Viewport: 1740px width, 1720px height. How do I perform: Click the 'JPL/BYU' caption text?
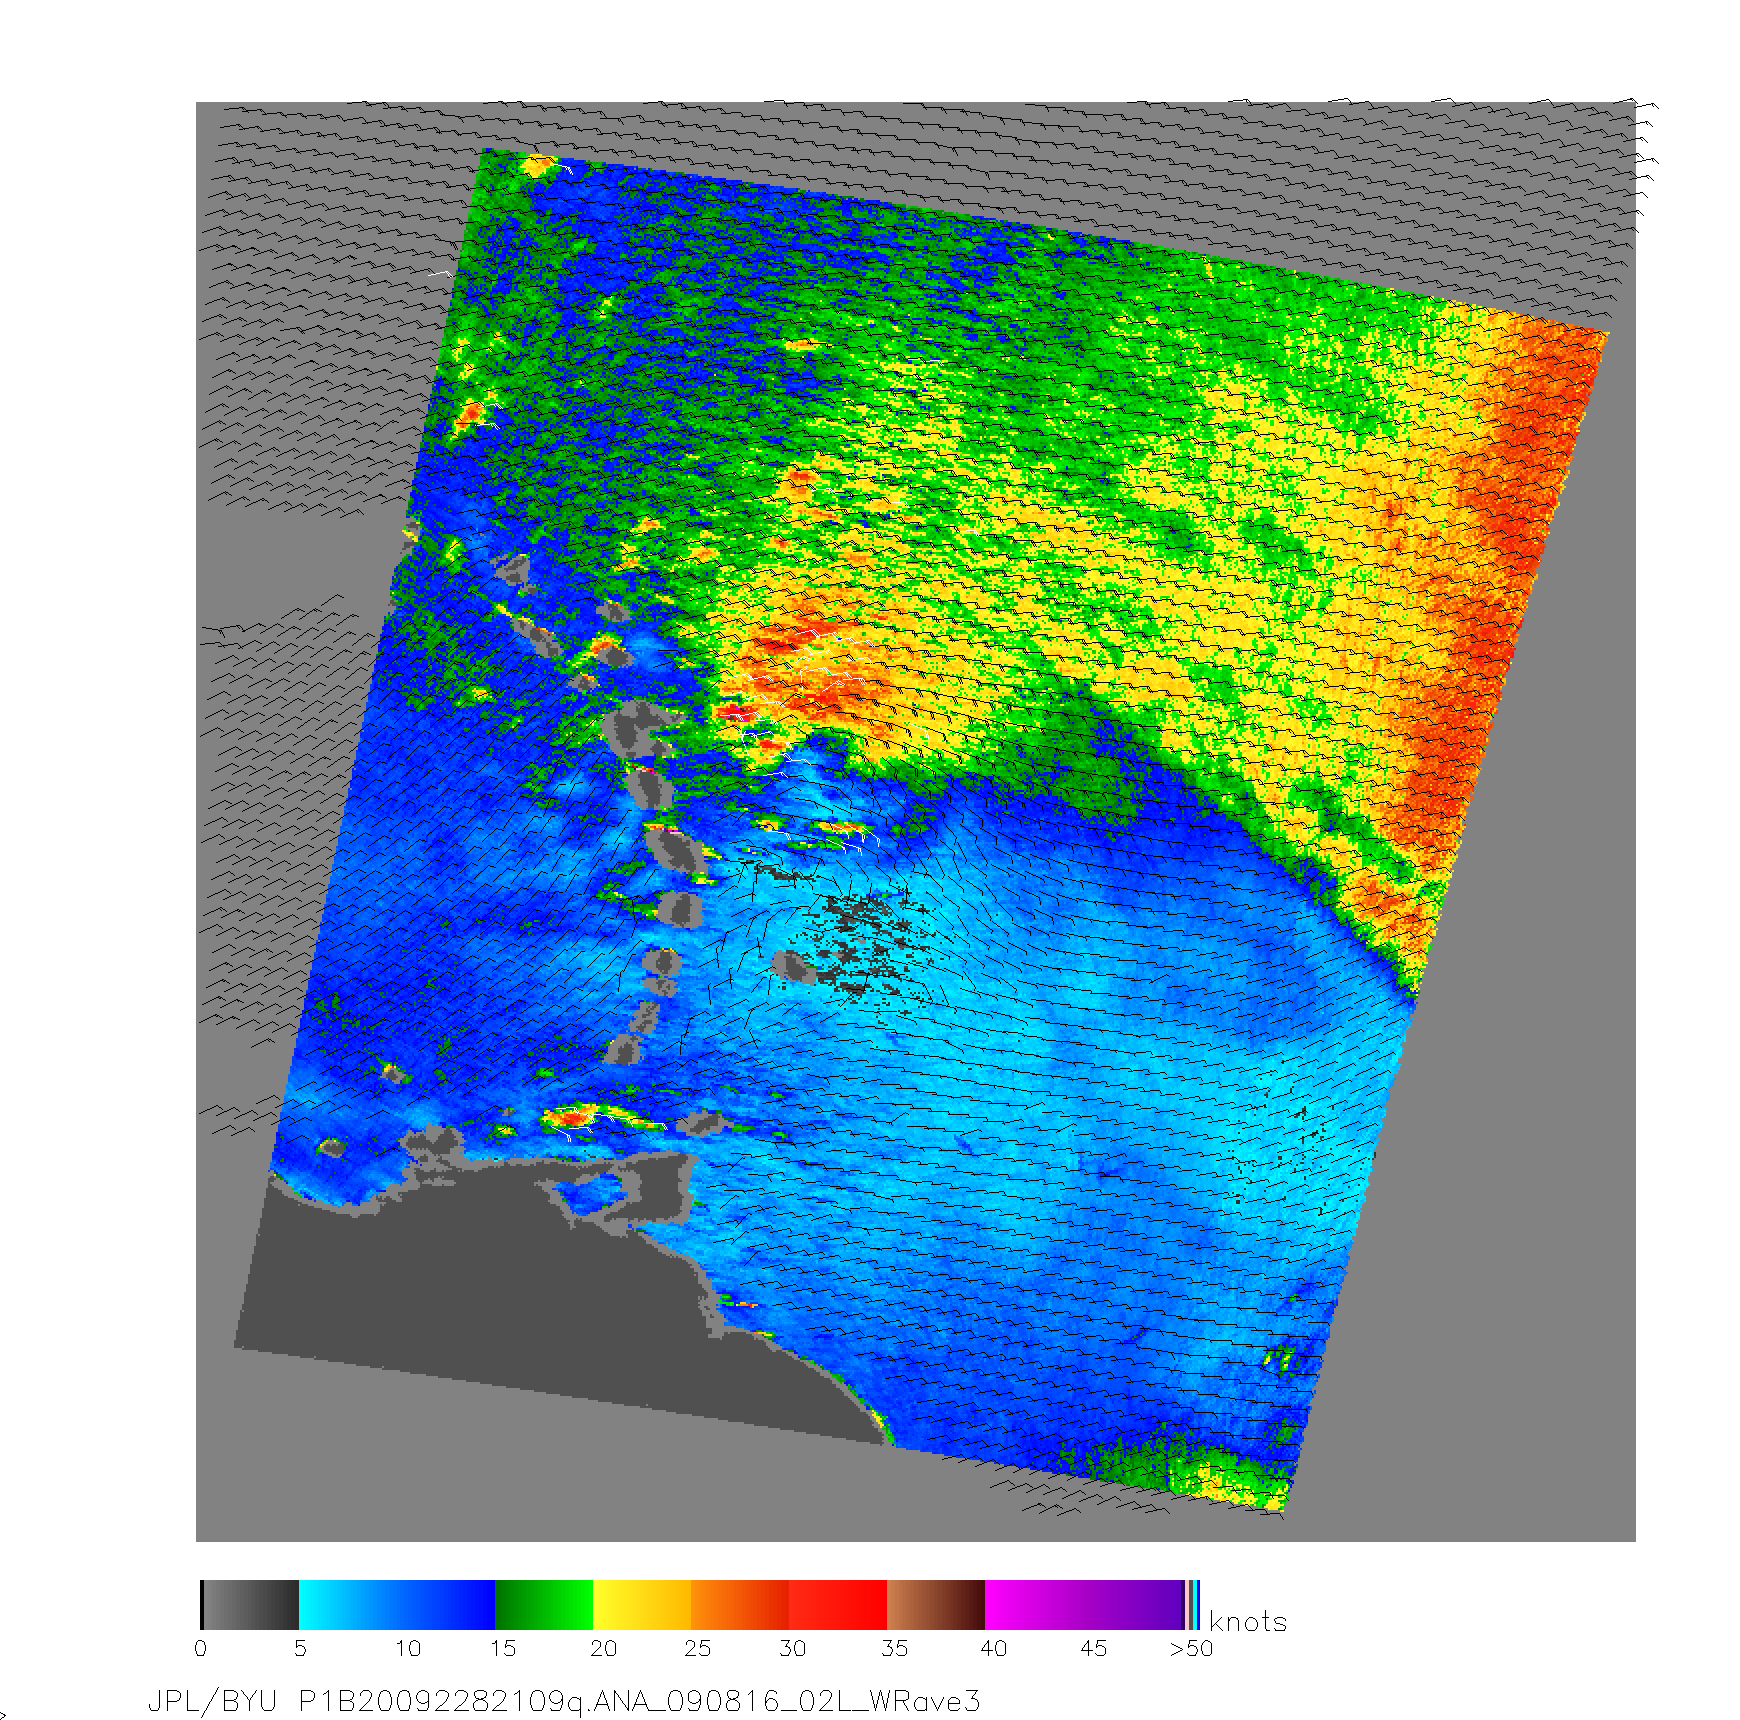pos(212,1702)
